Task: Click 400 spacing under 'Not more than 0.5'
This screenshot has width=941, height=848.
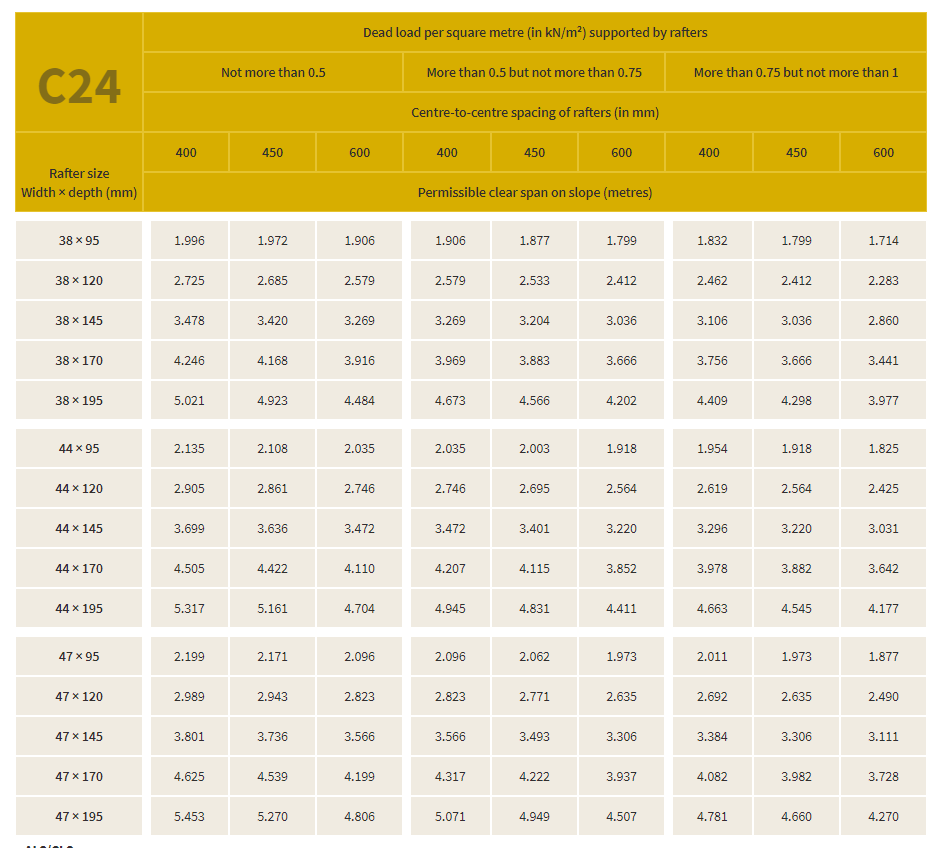Action: 186,152
